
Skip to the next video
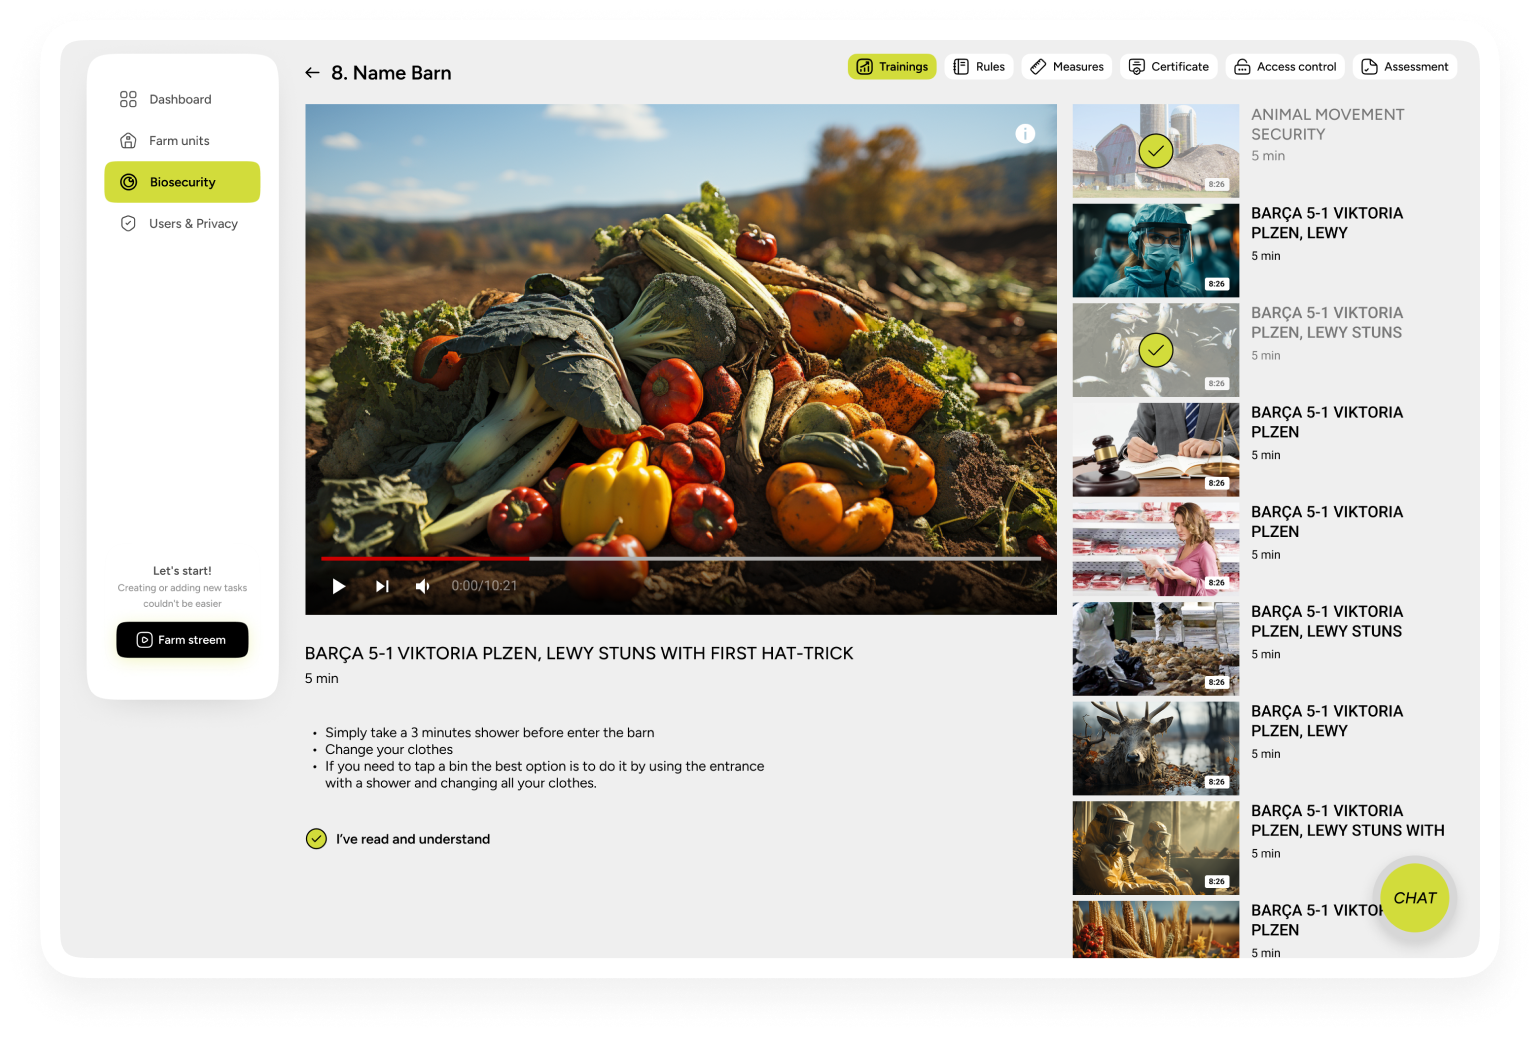pyautogui.click(x=382, y=586)
